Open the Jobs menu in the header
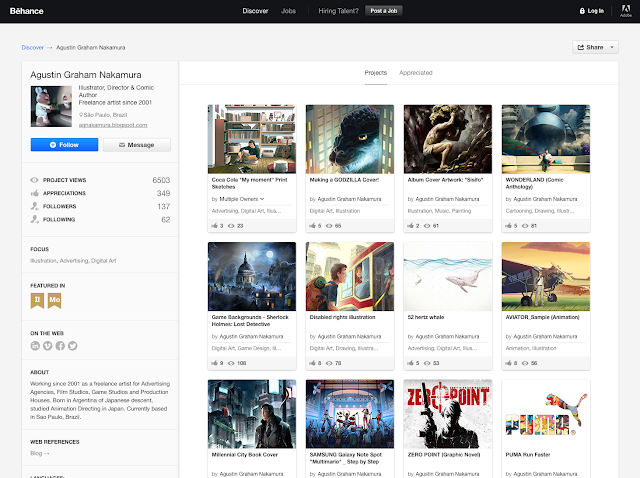 click(x=288, y=11)
